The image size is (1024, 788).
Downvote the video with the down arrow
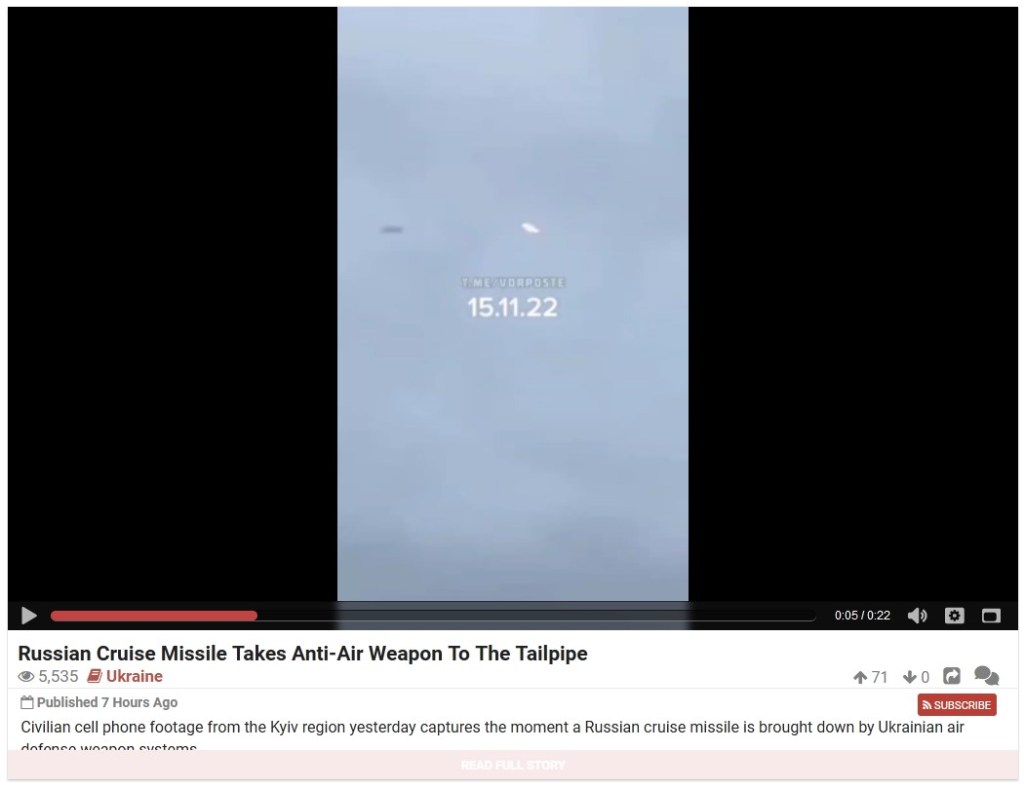point(909,677)
